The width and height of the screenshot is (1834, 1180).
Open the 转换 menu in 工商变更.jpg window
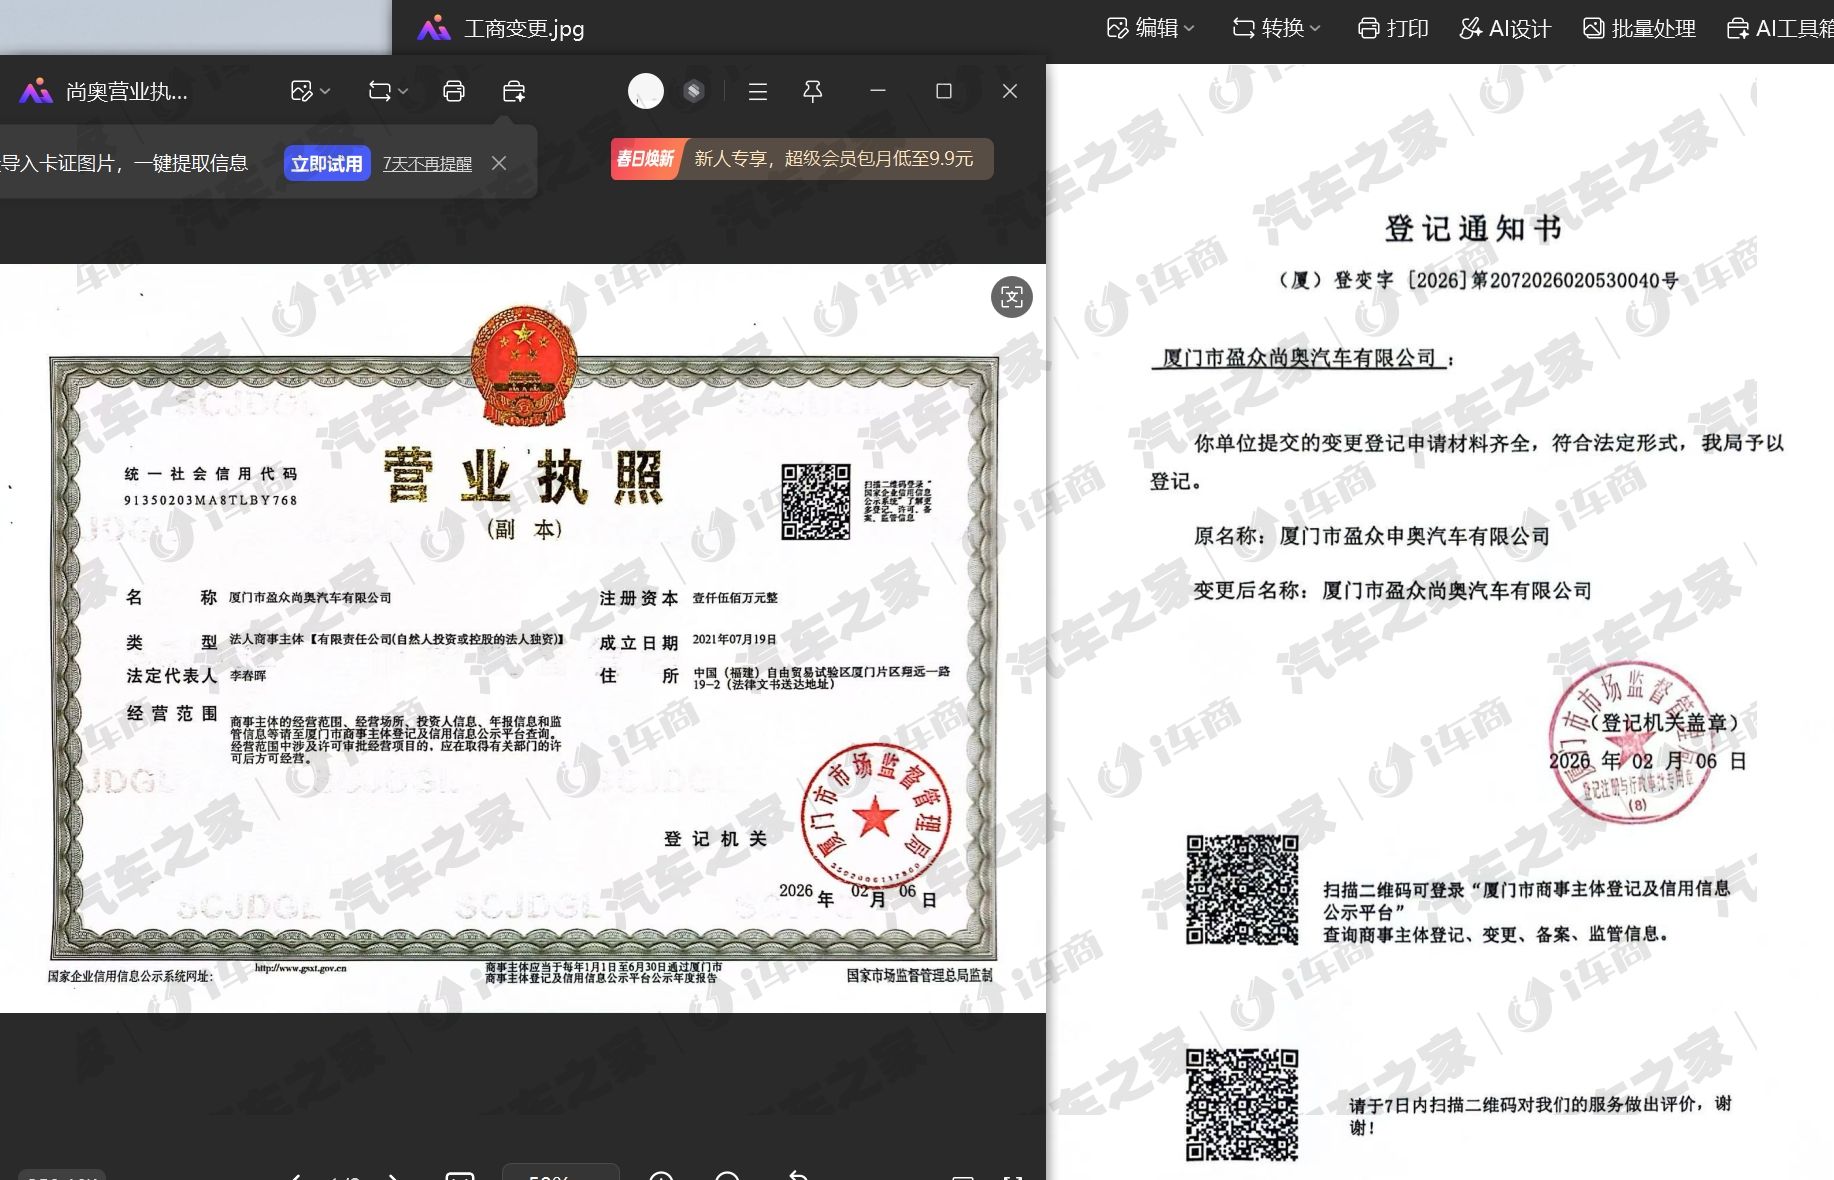click(x=1277, y=28)
